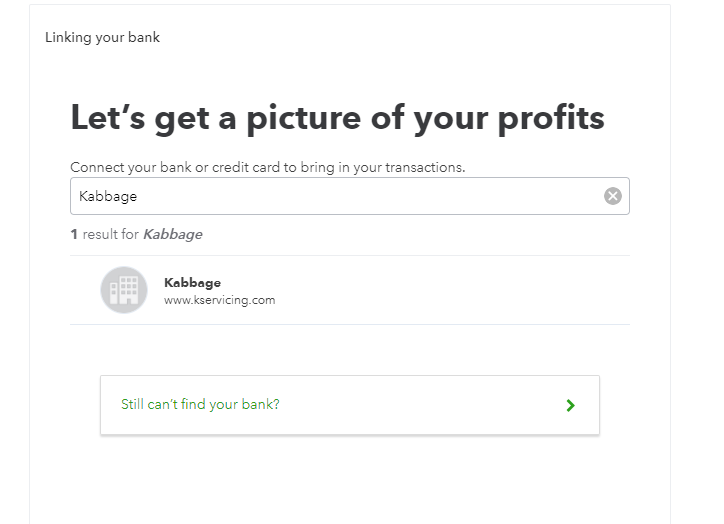Click the Kabbage building logo icon
Image resolution: width=724 pixels, height=524 pixels.
[x=124, y=290]
